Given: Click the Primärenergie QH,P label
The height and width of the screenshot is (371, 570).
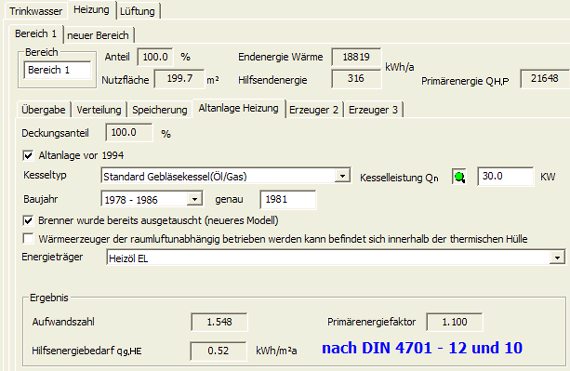Looking at the screenshot, I should (x=465, y=81).
